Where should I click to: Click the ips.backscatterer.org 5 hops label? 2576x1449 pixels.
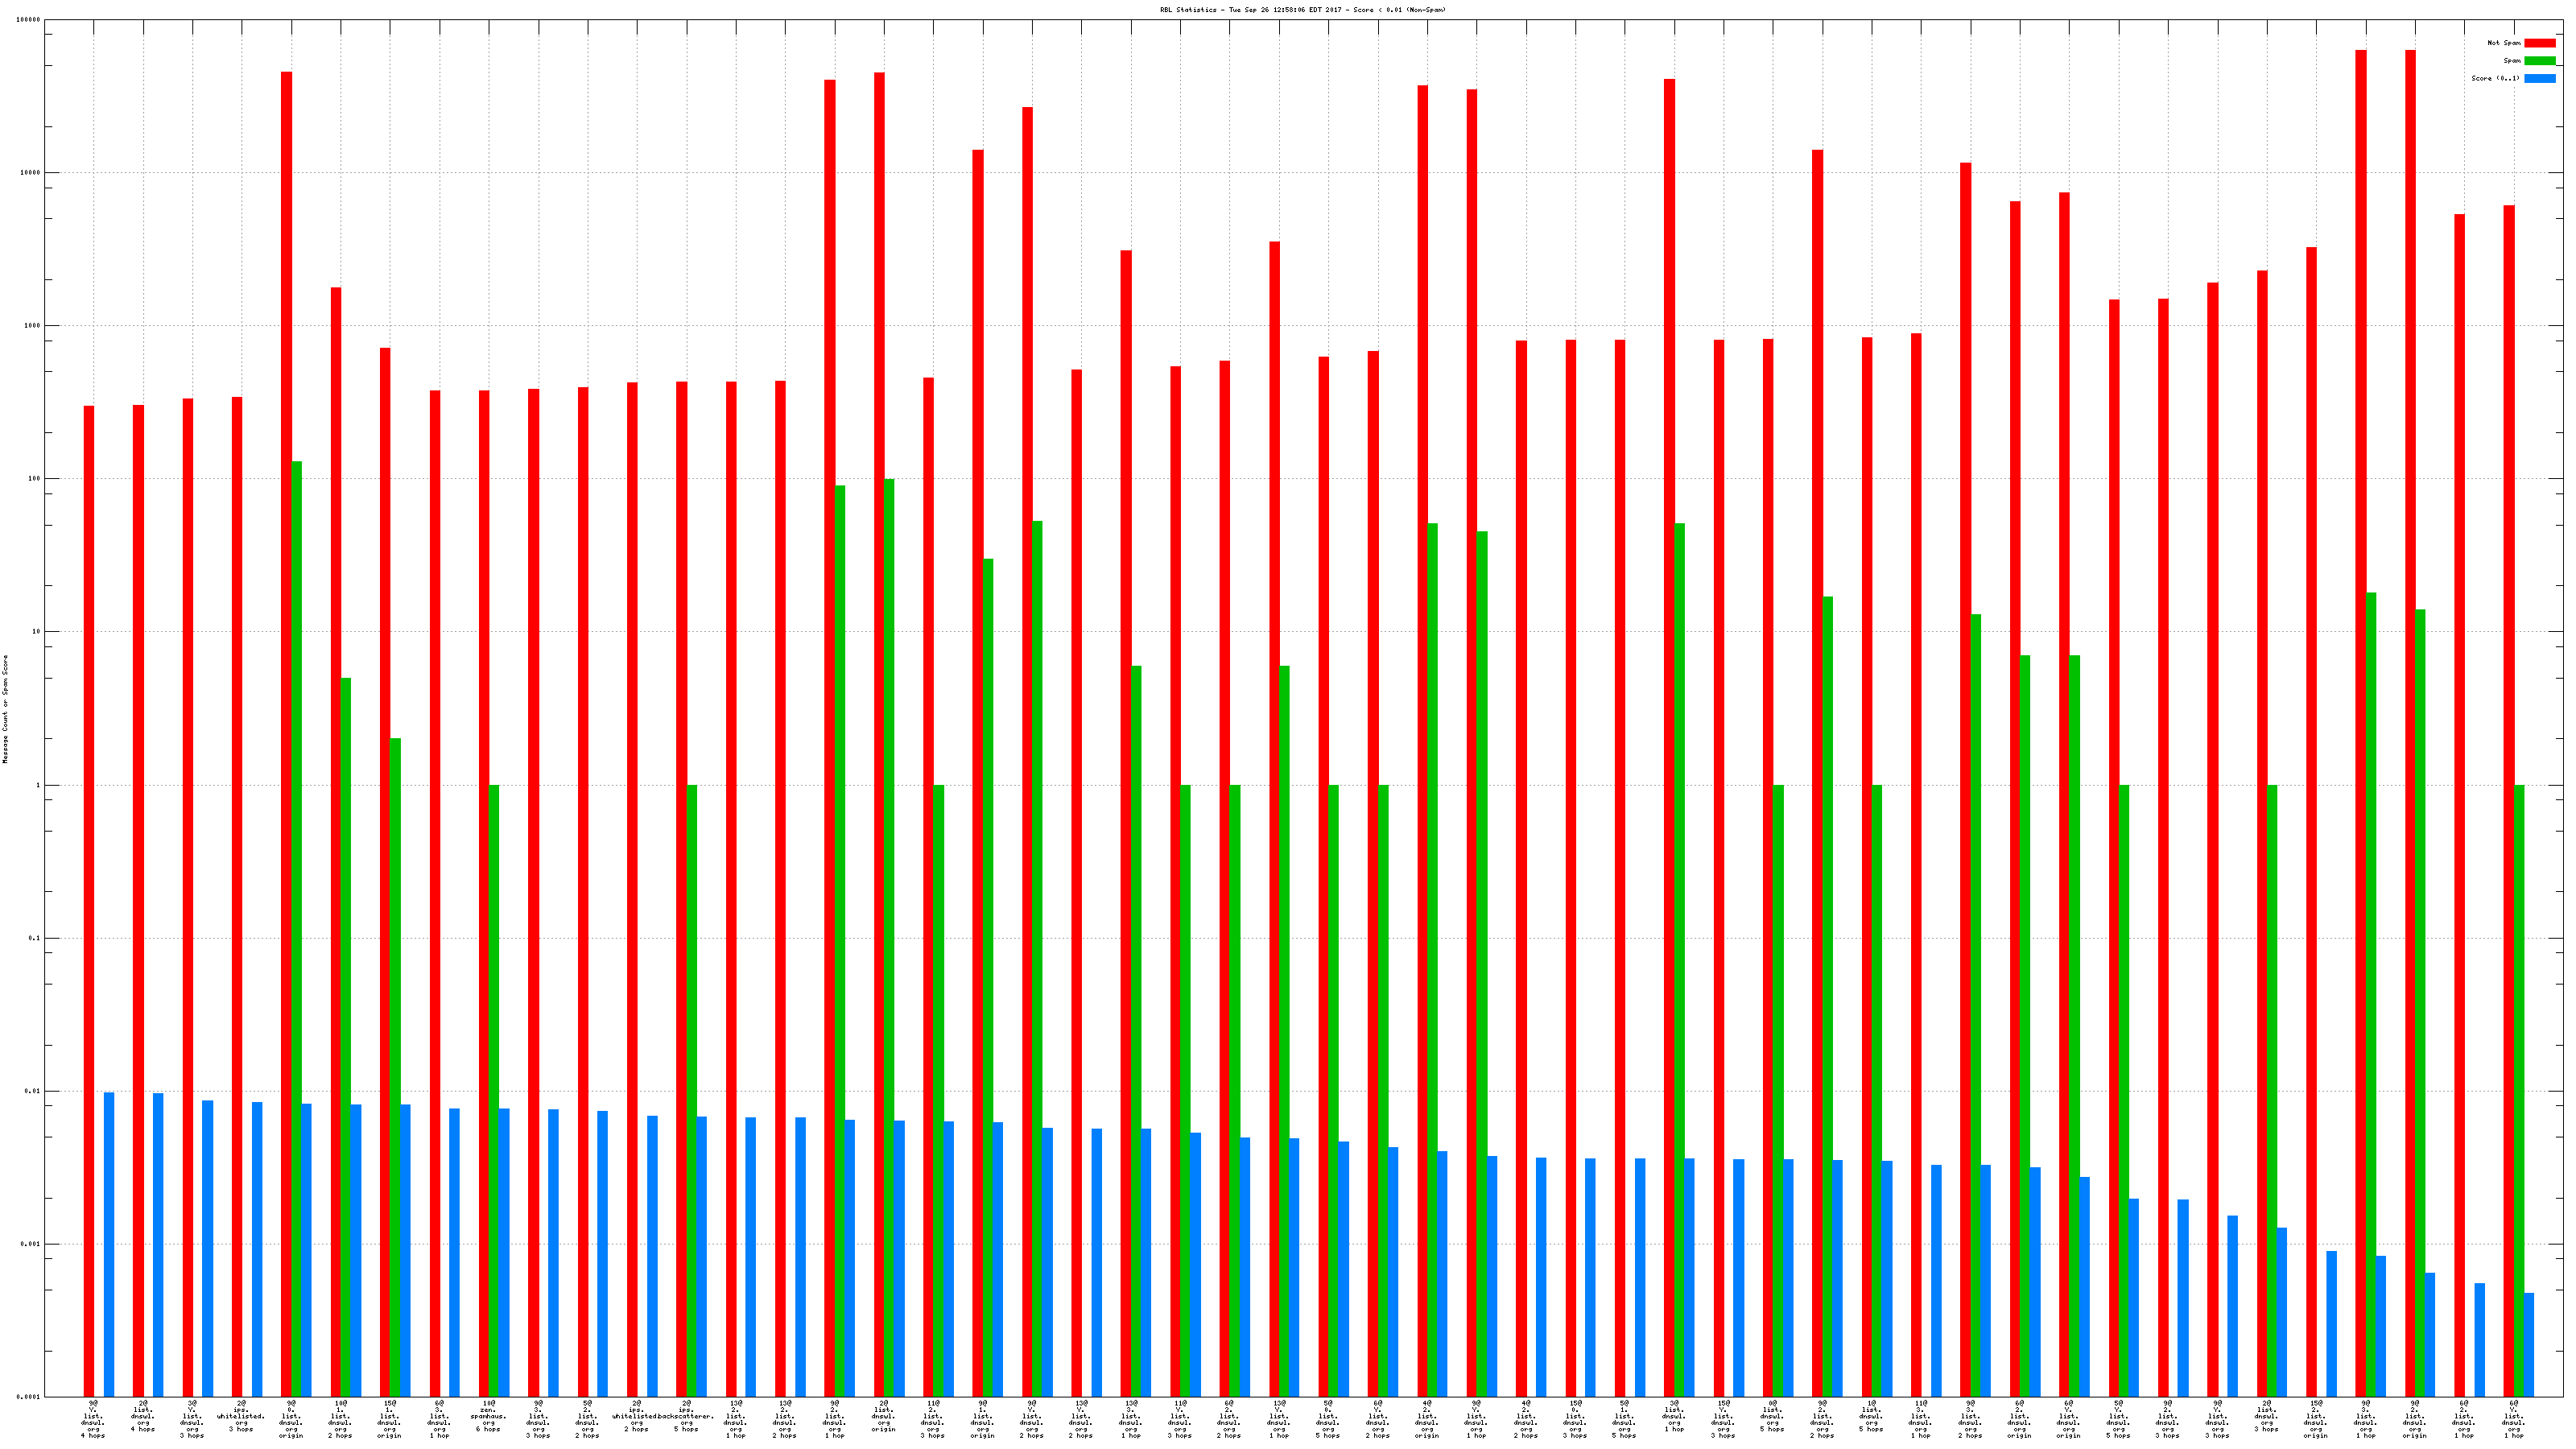point(686,1416)
